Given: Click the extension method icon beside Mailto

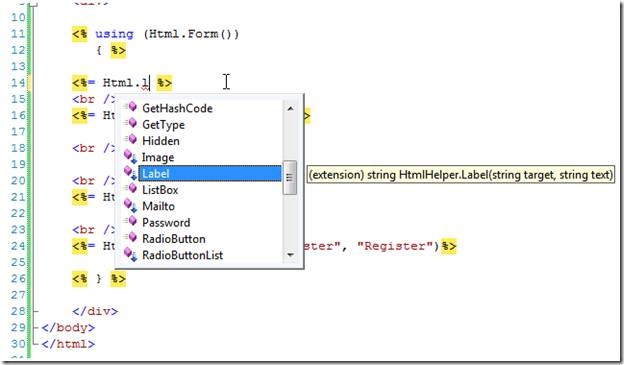Looking at the screenshot, I should 131,206.
